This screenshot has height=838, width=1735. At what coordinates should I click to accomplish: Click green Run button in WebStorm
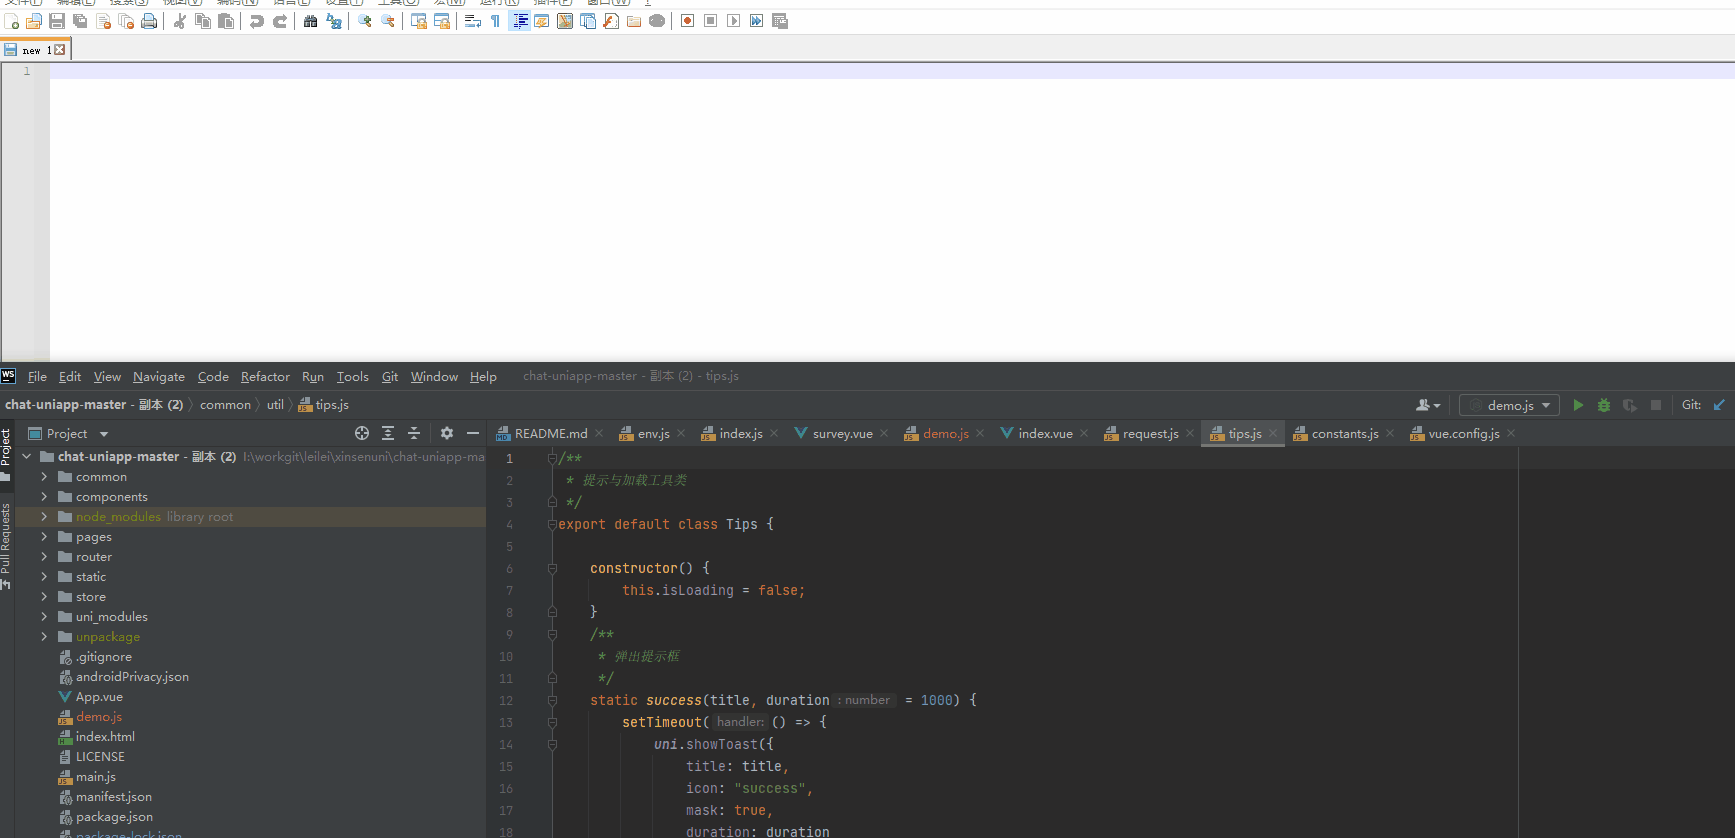(1578, 405)
